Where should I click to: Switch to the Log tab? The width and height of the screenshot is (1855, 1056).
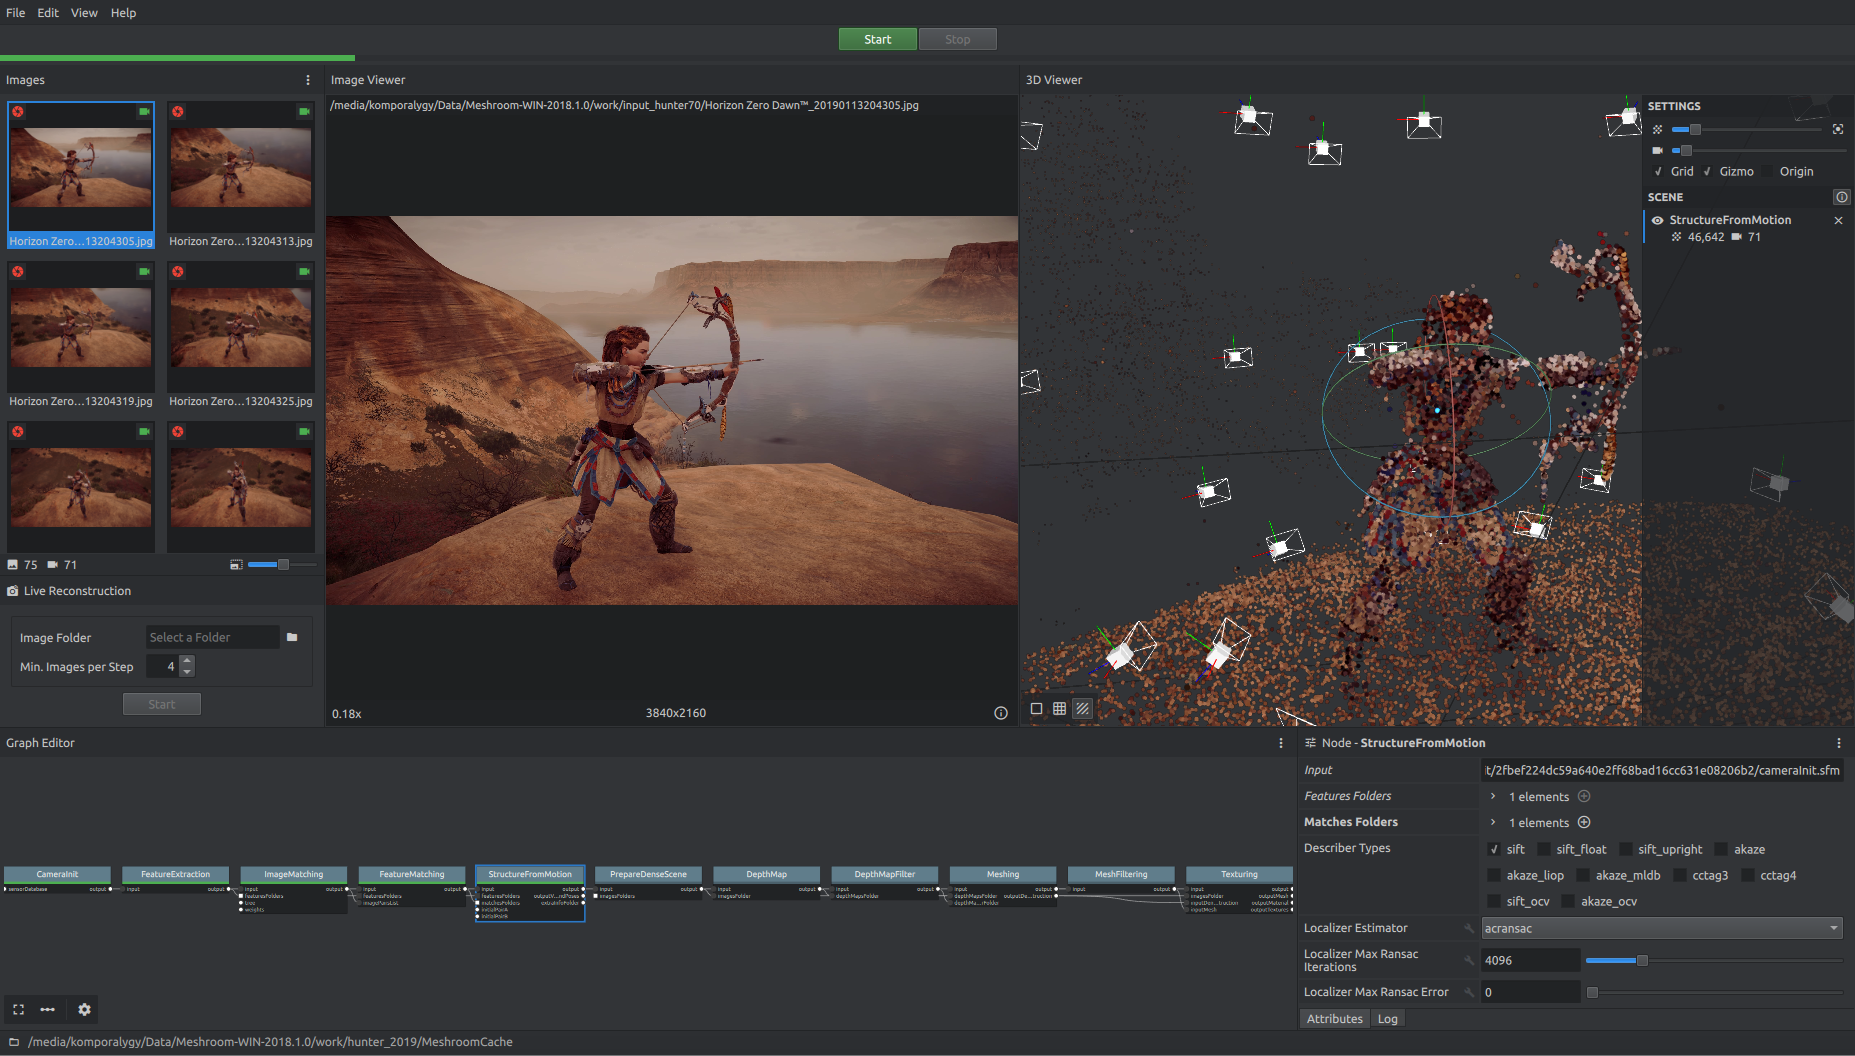click(1387, 1019)
